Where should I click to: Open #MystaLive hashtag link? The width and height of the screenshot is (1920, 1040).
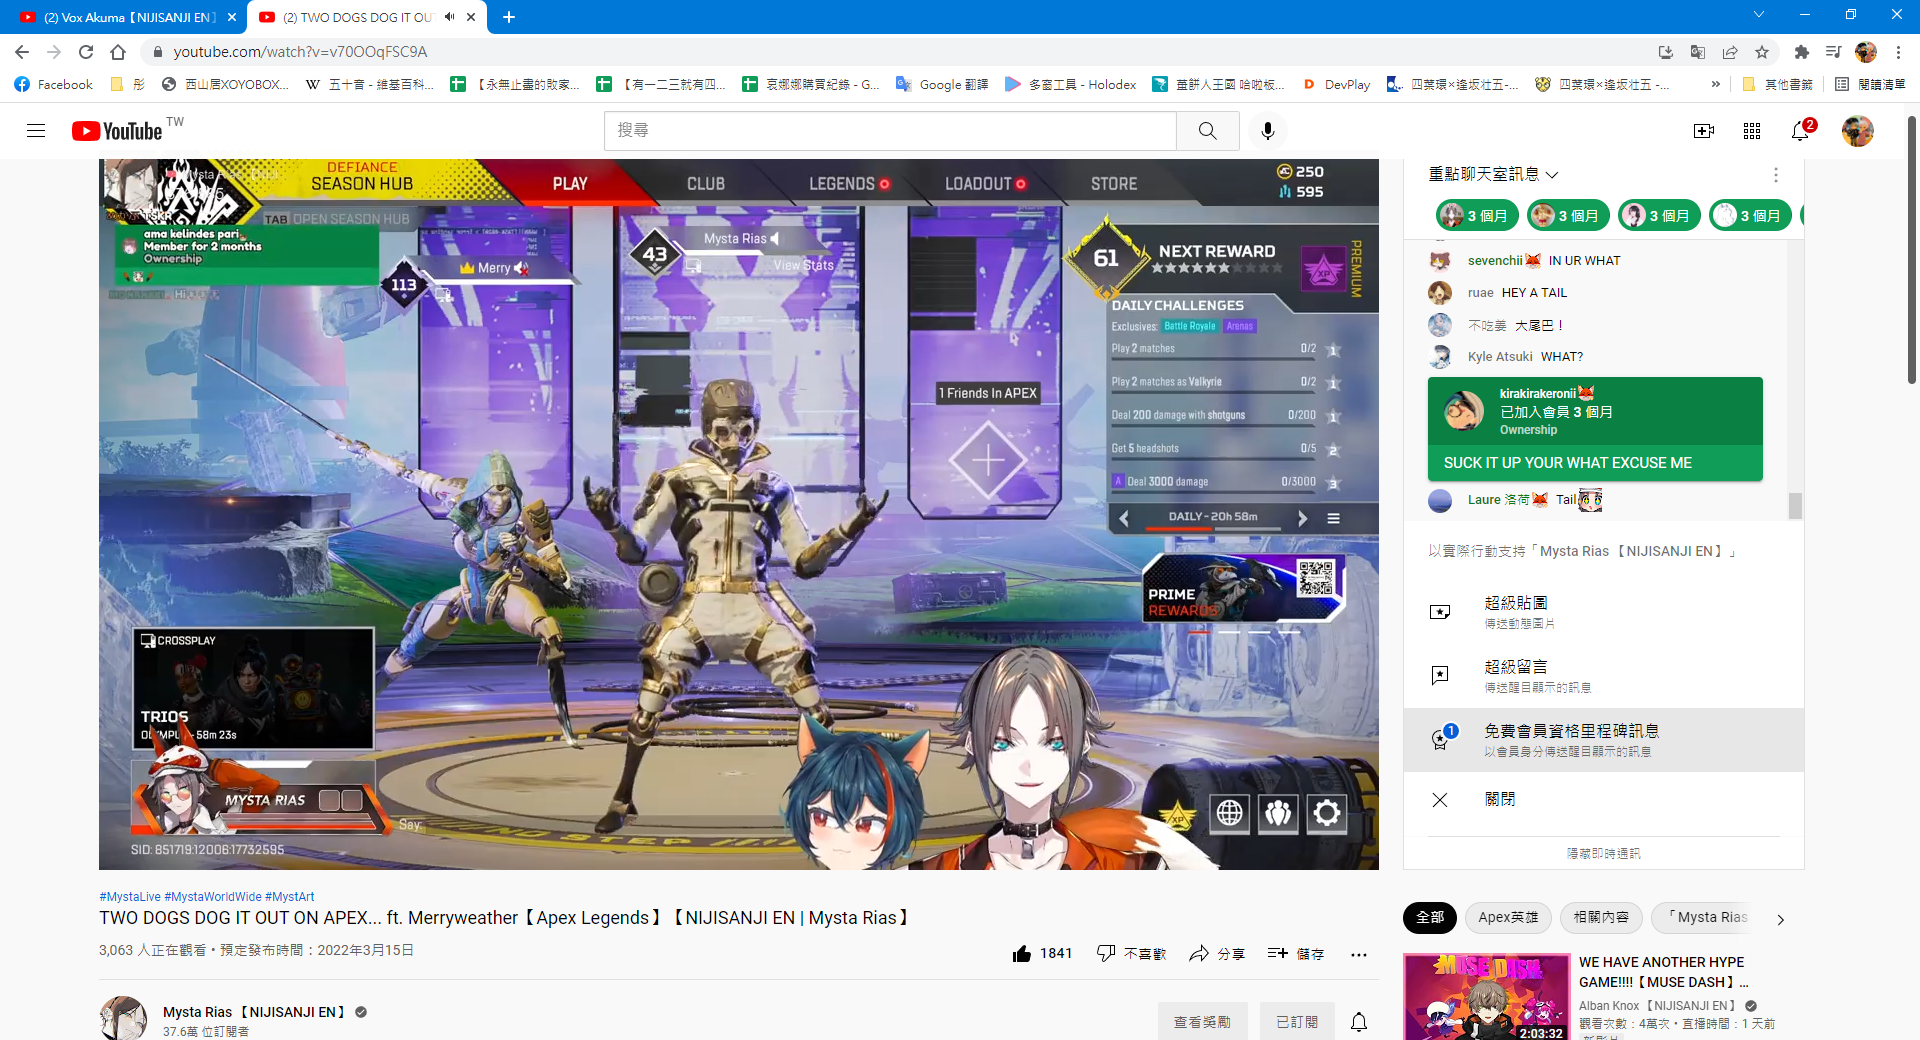click(130, 897)
